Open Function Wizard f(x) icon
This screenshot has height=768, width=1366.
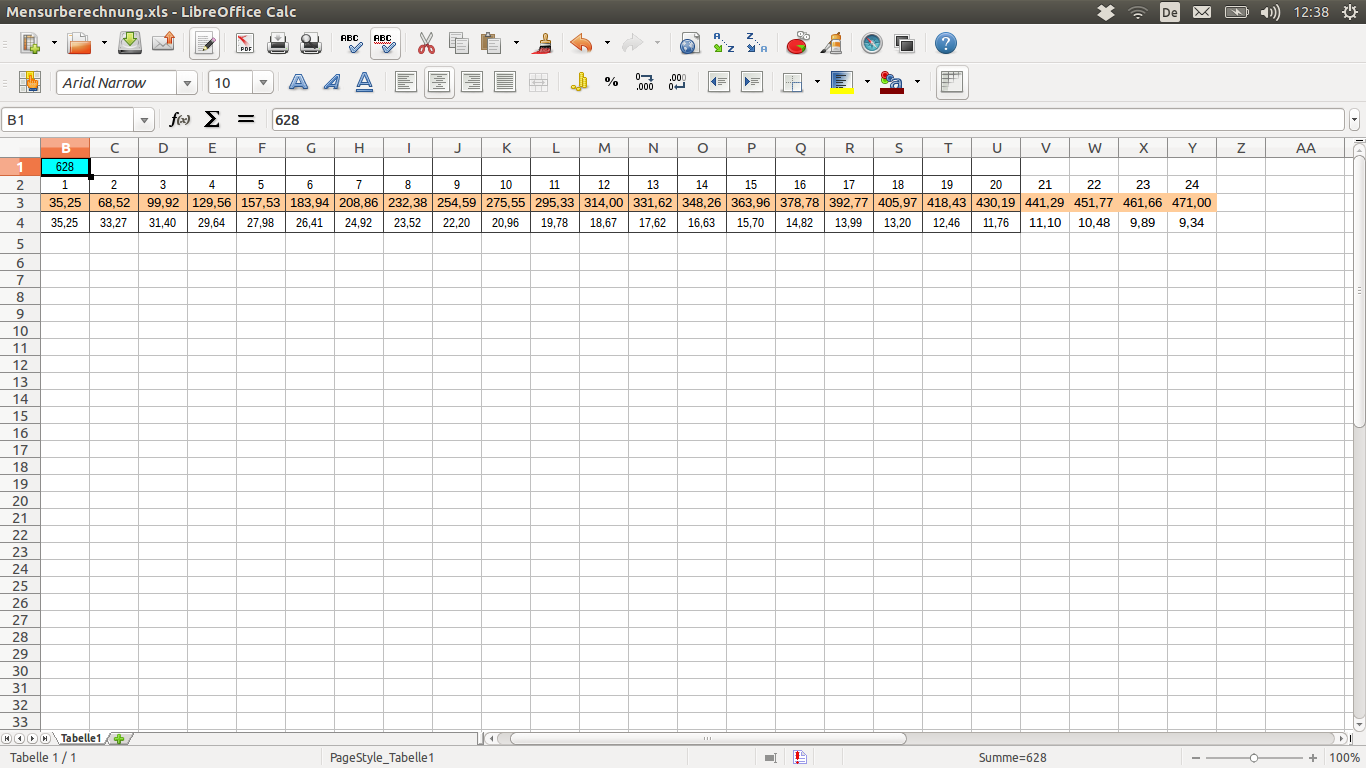coord(180,119)
